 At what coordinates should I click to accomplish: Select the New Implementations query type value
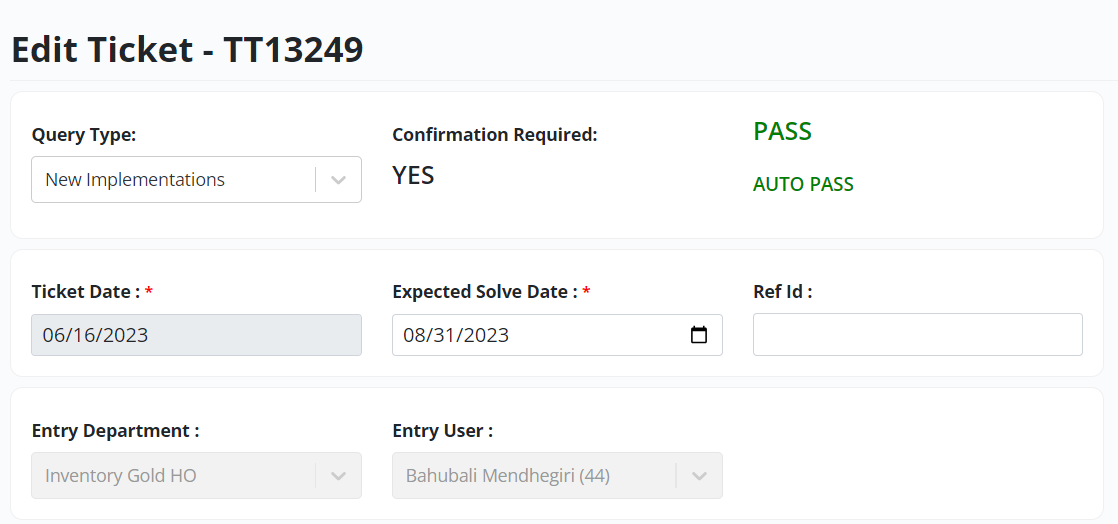click(135, 180)
